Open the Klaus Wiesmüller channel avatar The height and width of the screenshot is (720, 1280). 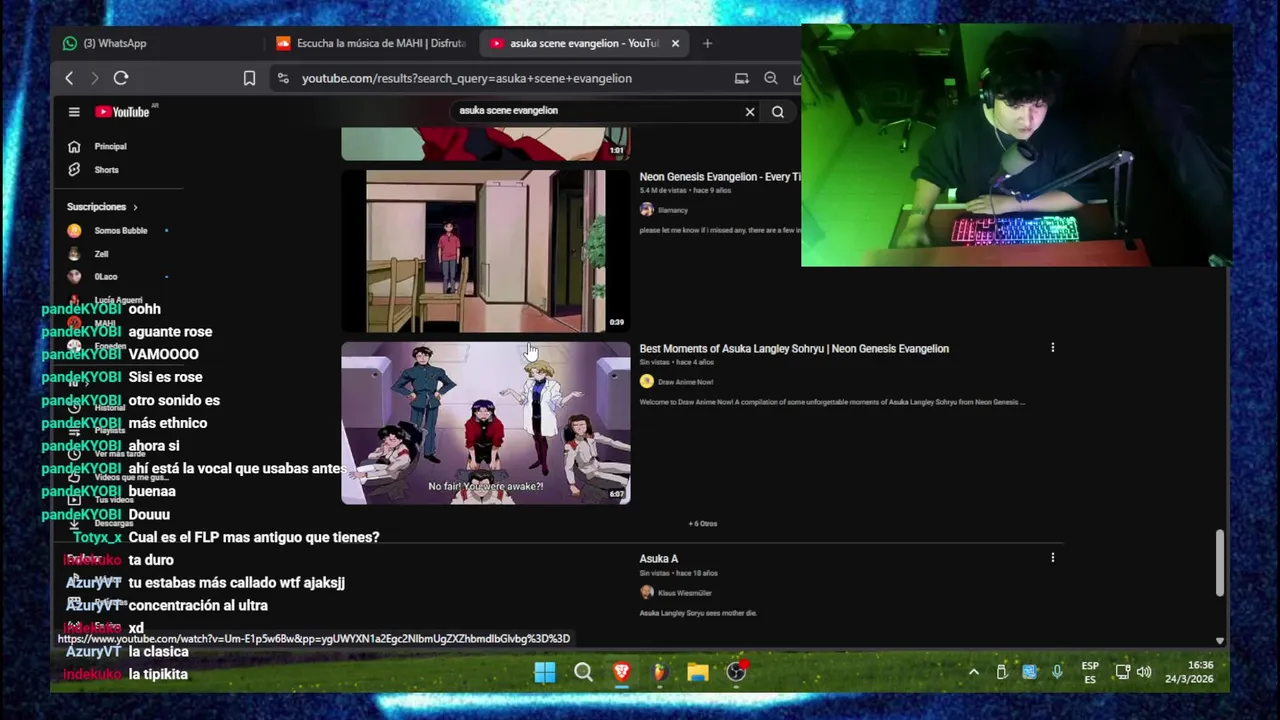click(646, 593)
